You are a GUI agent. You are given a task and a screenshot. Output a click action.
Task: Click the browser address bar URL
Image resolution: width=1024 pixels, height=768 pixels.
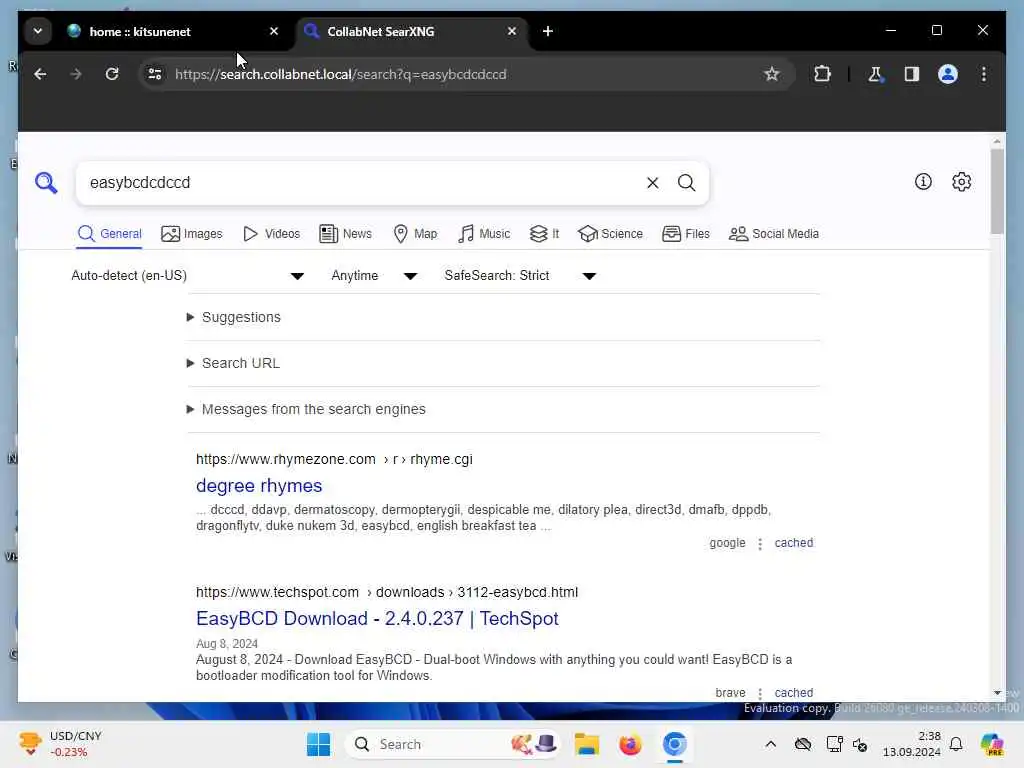(x=340, y=74)
